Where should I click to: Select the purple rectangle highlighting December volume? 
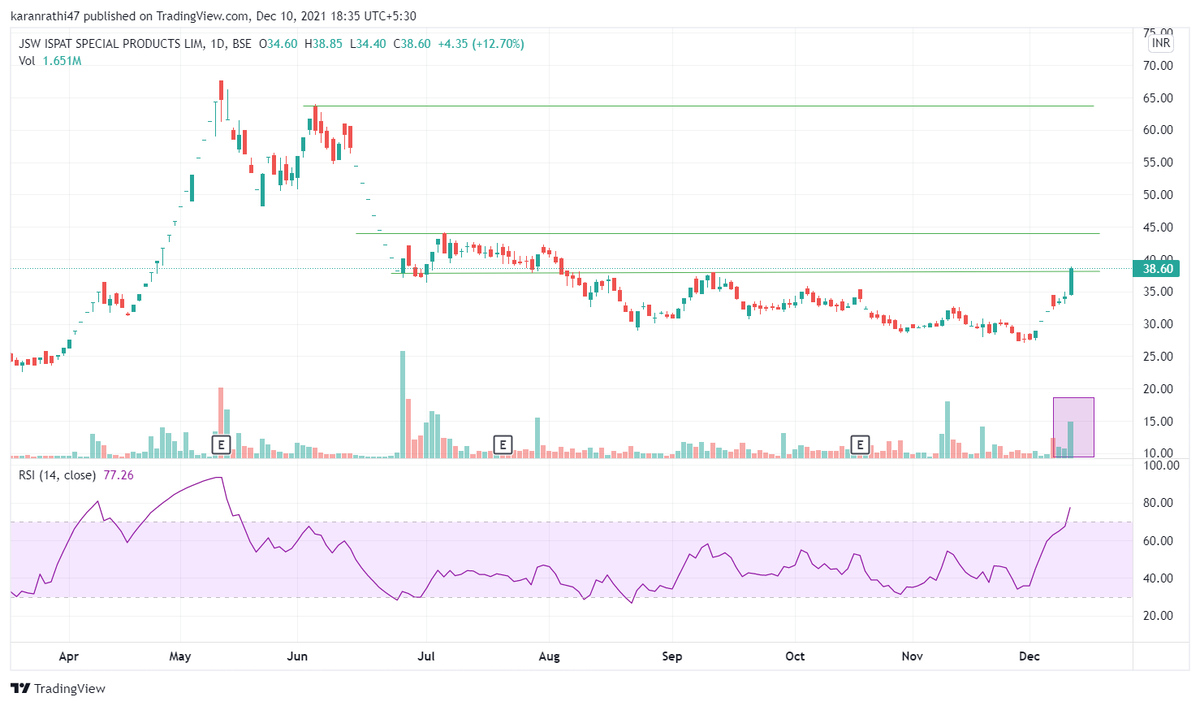point(1073,425)
